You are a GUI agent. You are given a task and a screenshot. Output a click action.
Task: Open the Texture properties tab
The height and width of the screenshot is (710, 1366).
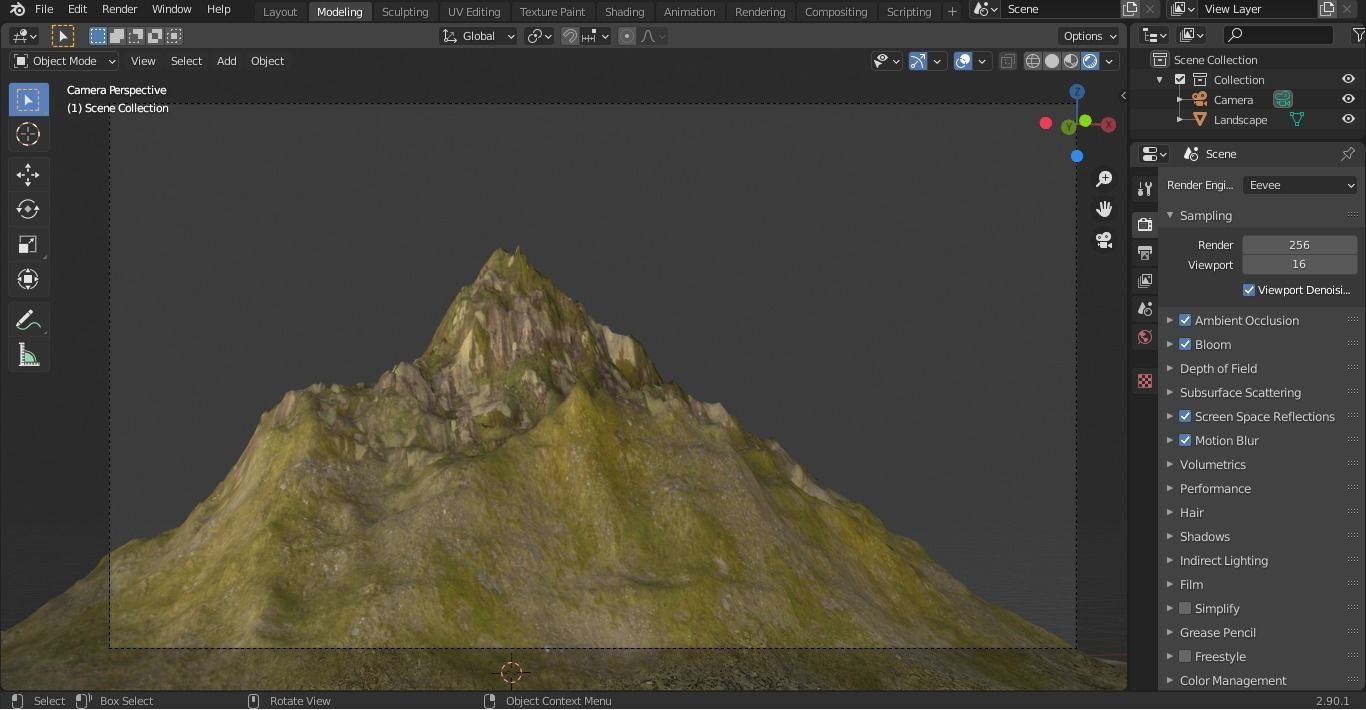pos(1145,381)
